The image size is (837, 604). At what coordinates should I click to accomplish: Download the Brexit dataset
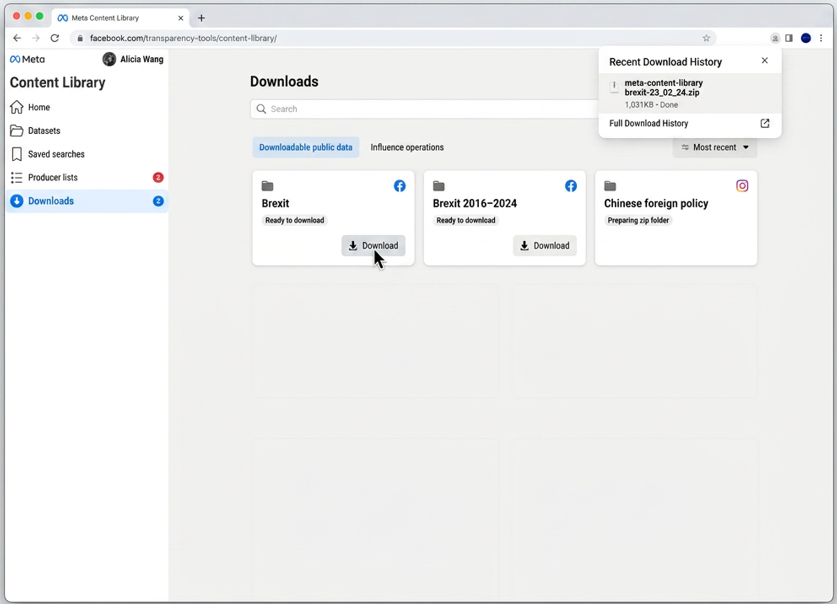pyautogui.click(x=374, y=245)
